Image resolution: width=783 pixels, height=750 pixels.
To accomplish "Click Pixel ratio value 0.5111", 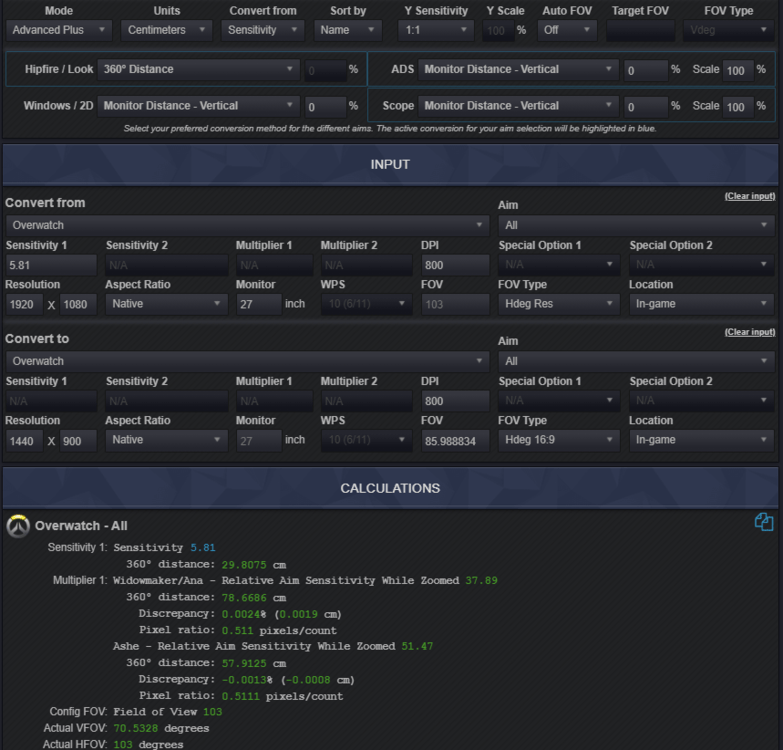I will tap(241, 696).
